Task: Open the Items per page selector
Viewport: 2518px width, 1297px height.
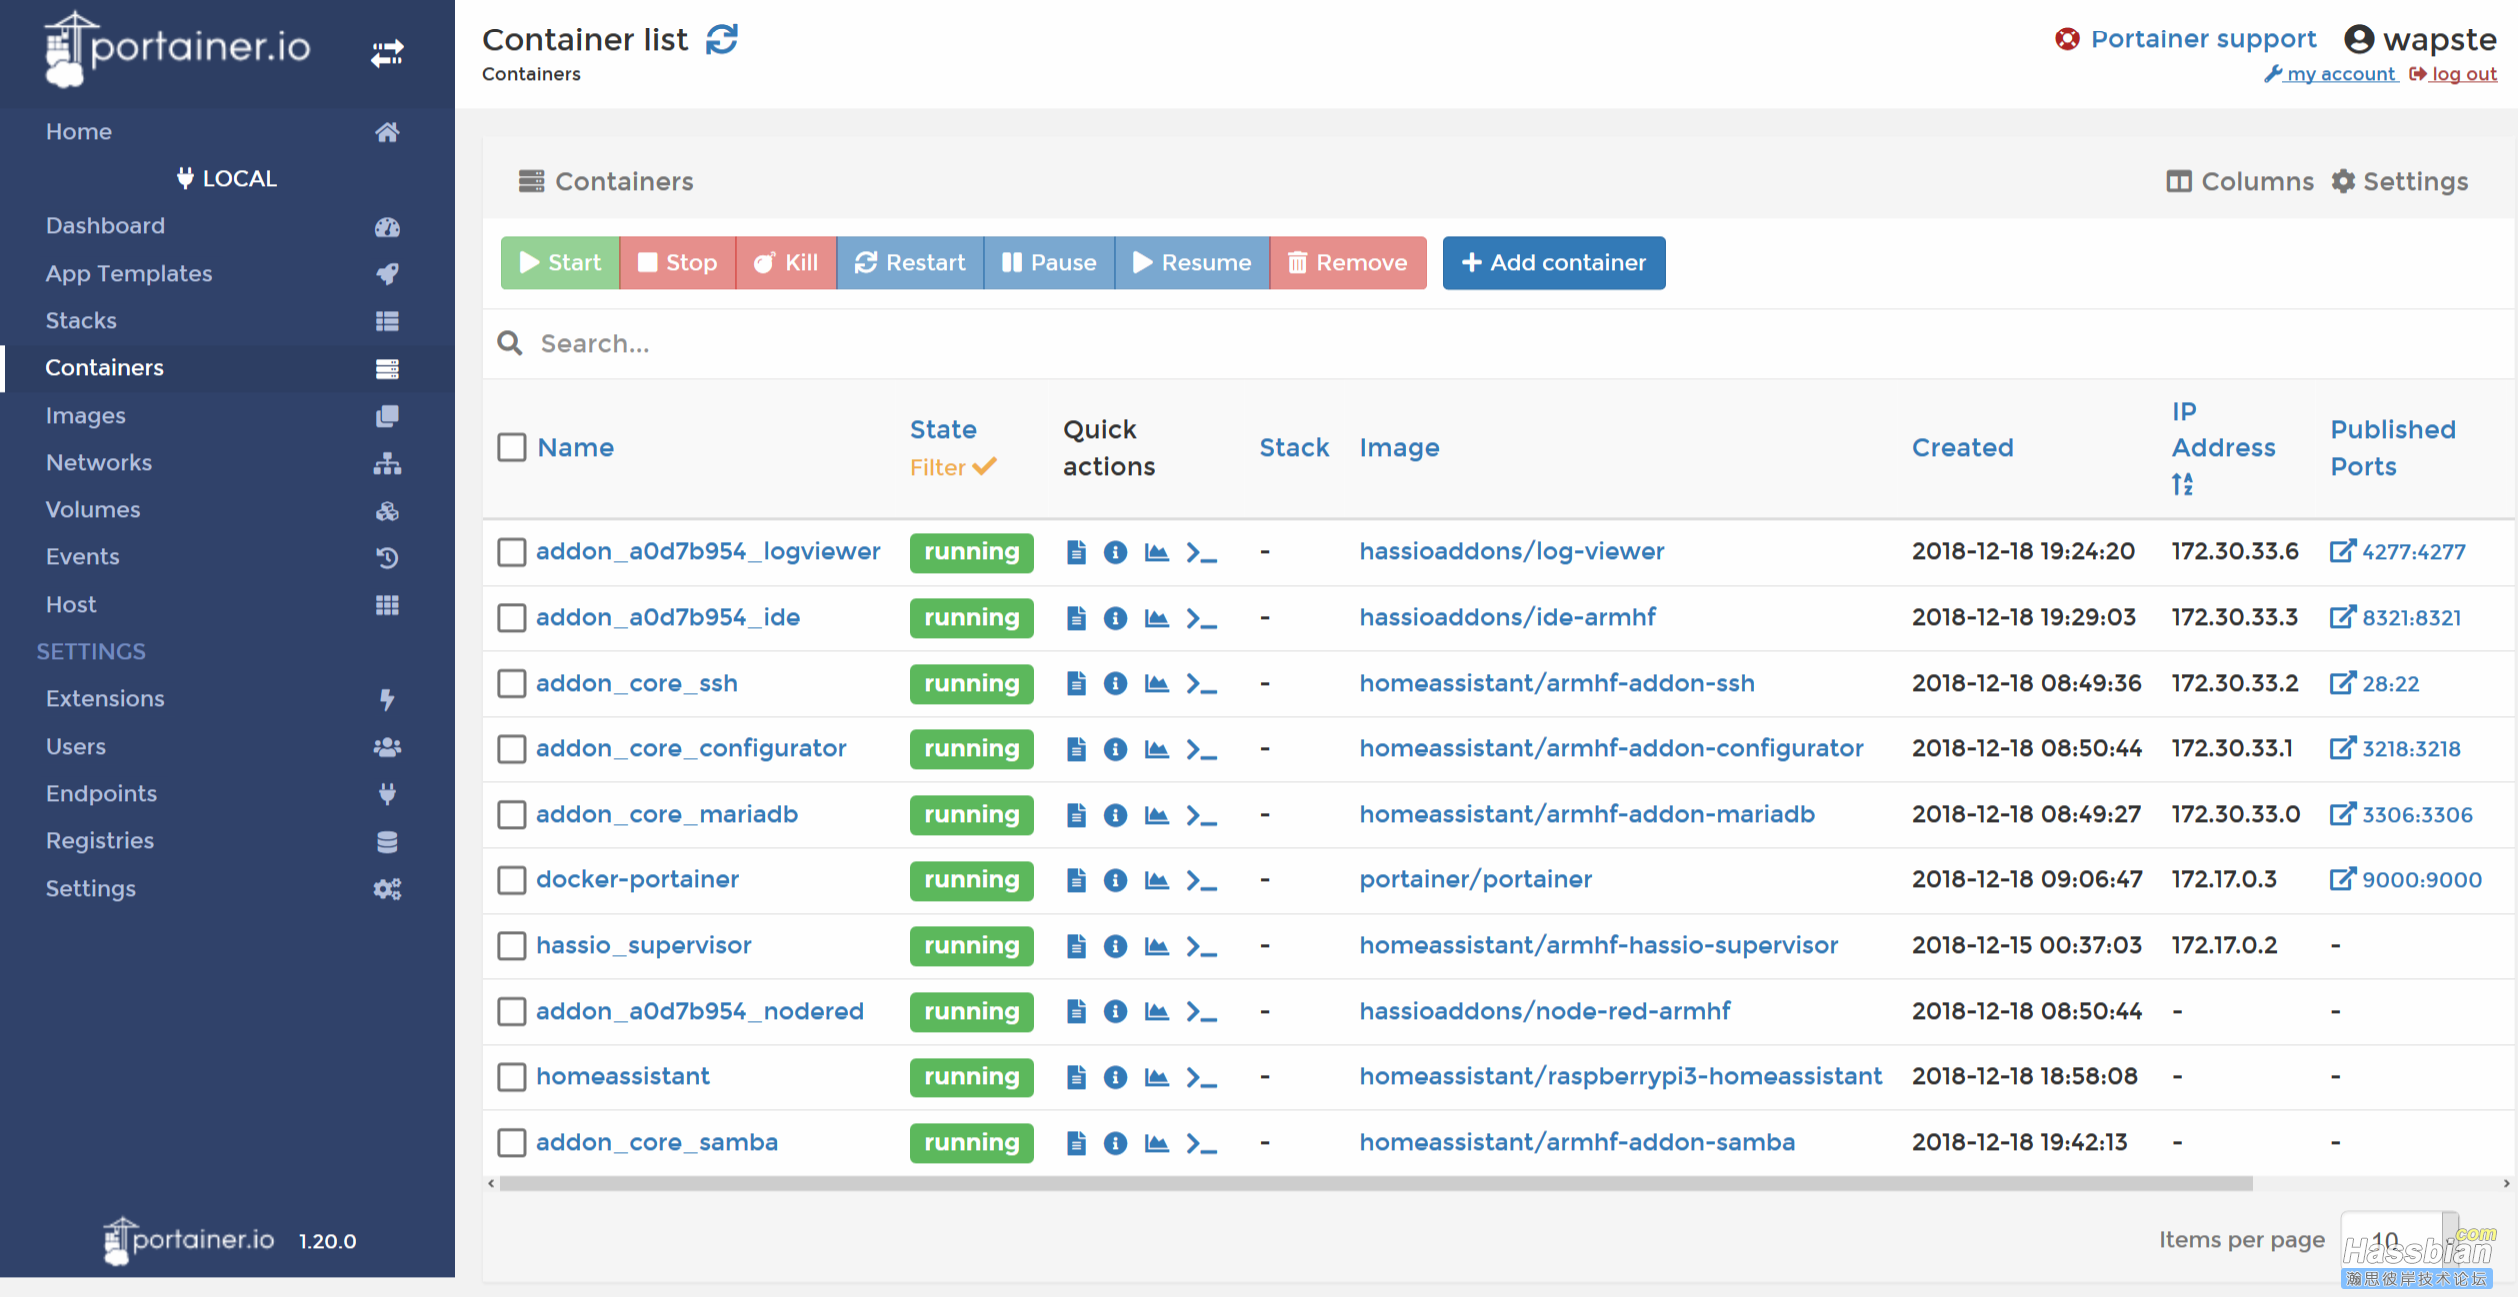Action: [2398, 1240]
